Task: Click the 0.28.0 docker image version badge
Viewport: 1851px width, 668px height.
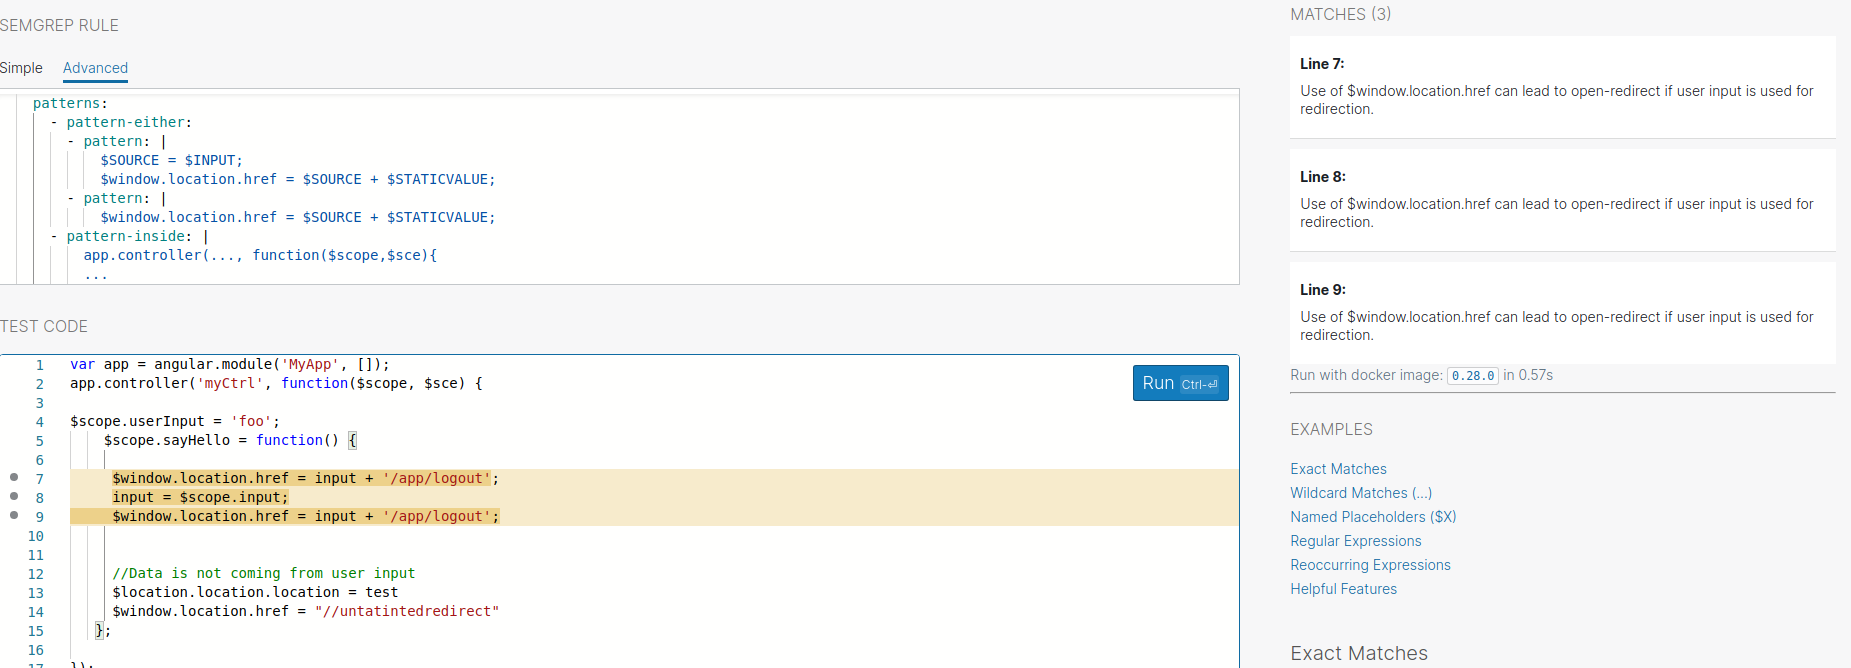Action: [1472, 376]
